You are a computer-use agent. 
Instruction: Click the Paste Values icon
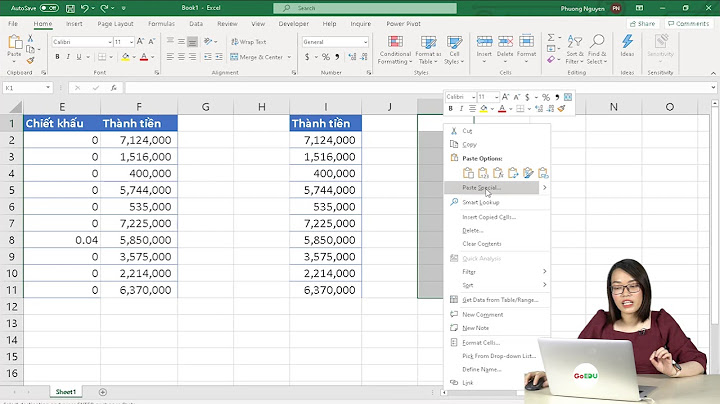[483, 173]
